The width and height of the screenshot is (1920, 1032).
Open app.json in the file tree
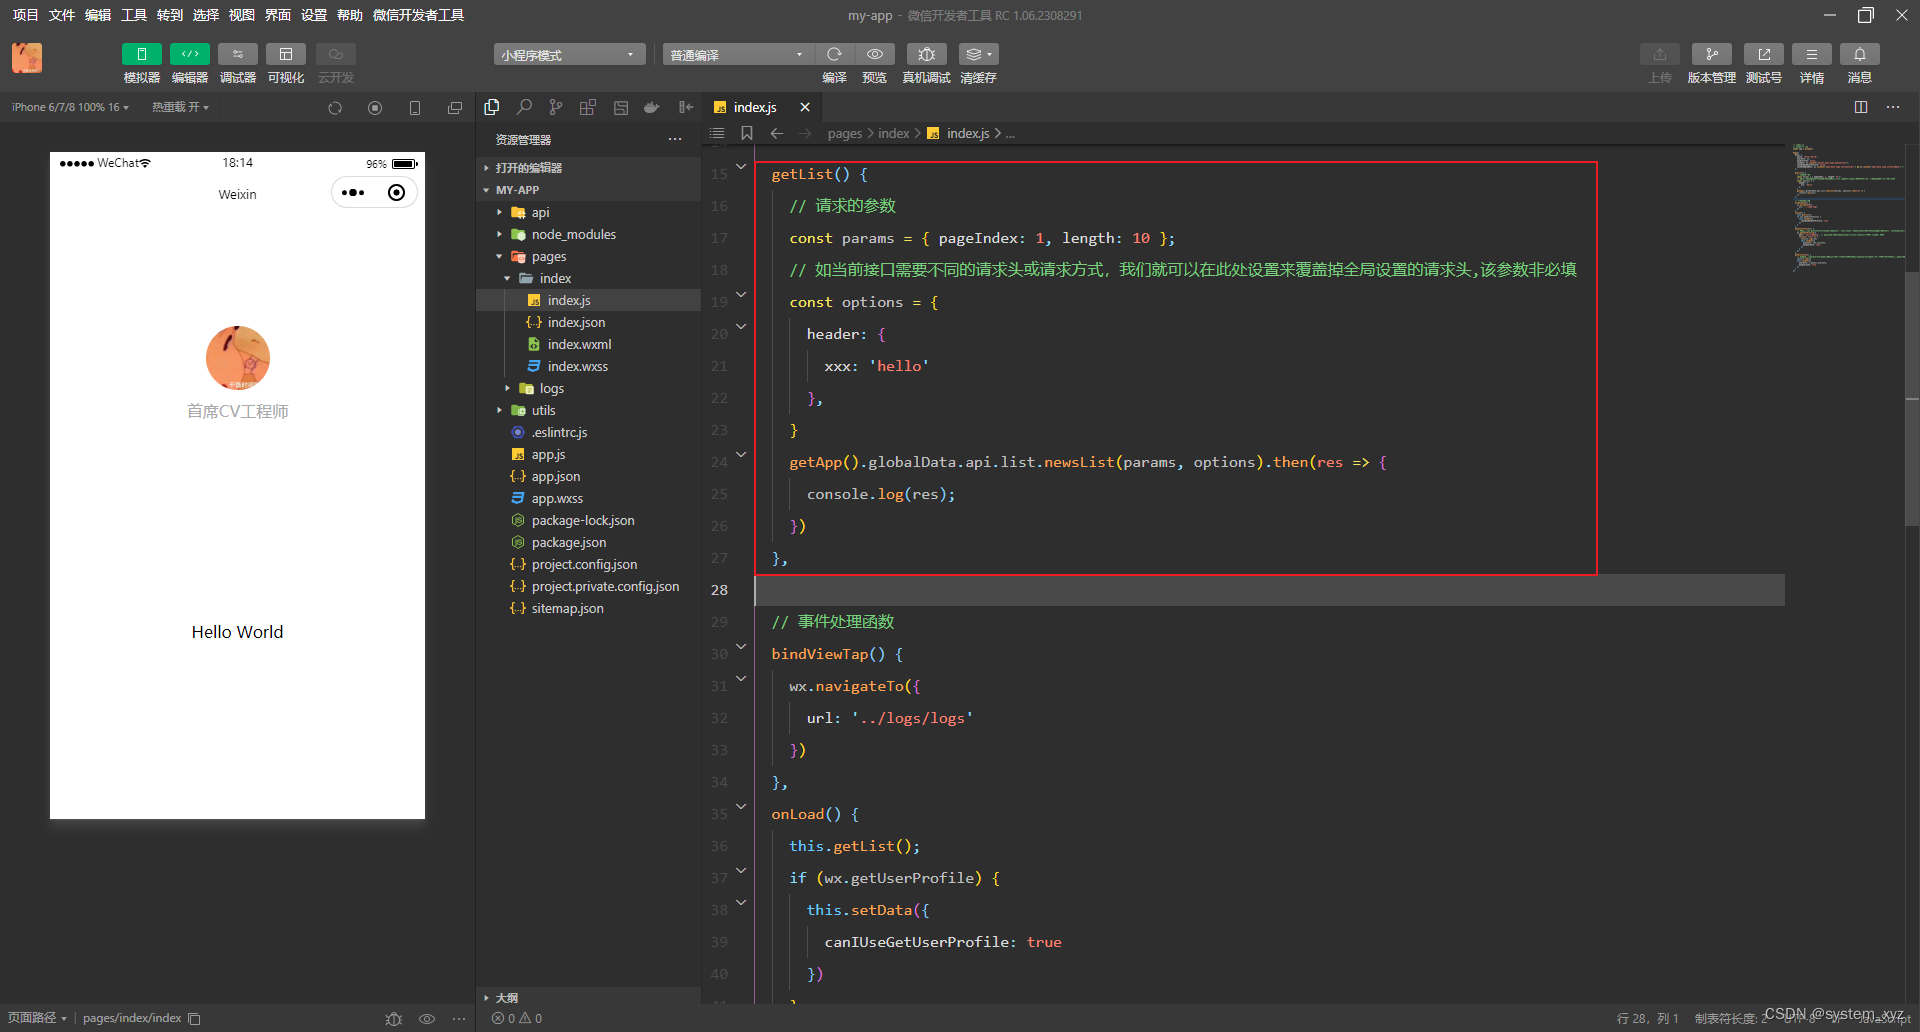pyautogui.click(x=589, y=476)
